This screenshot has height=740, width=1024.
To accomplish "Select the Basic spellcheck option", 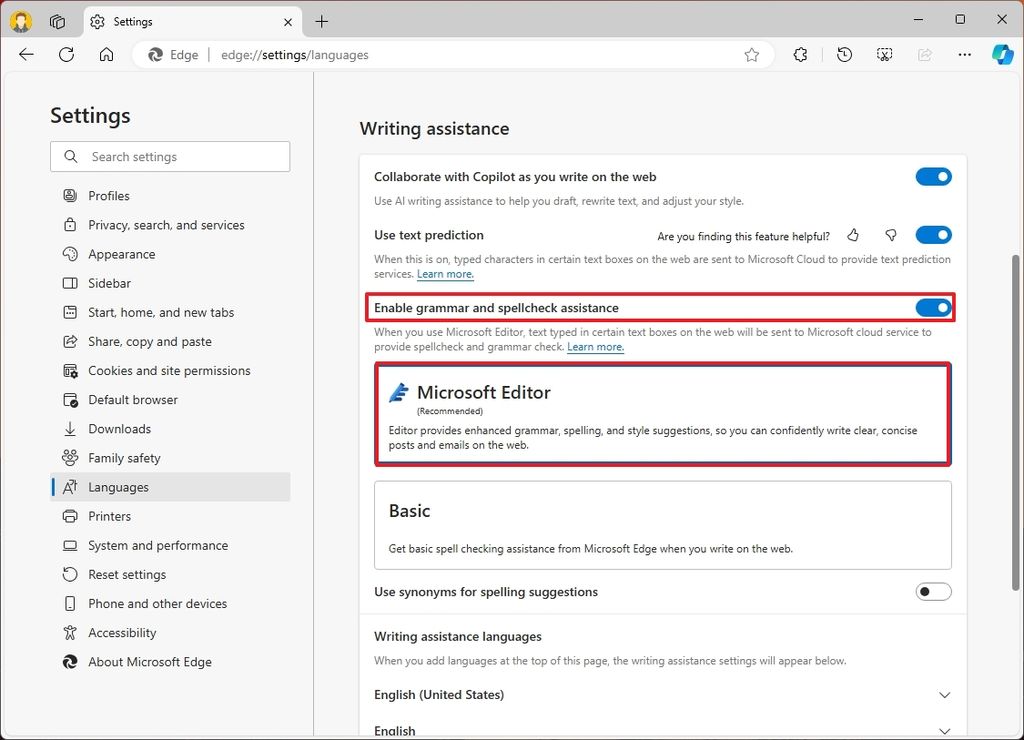I will pyautogui.click(x=662, y=524).
